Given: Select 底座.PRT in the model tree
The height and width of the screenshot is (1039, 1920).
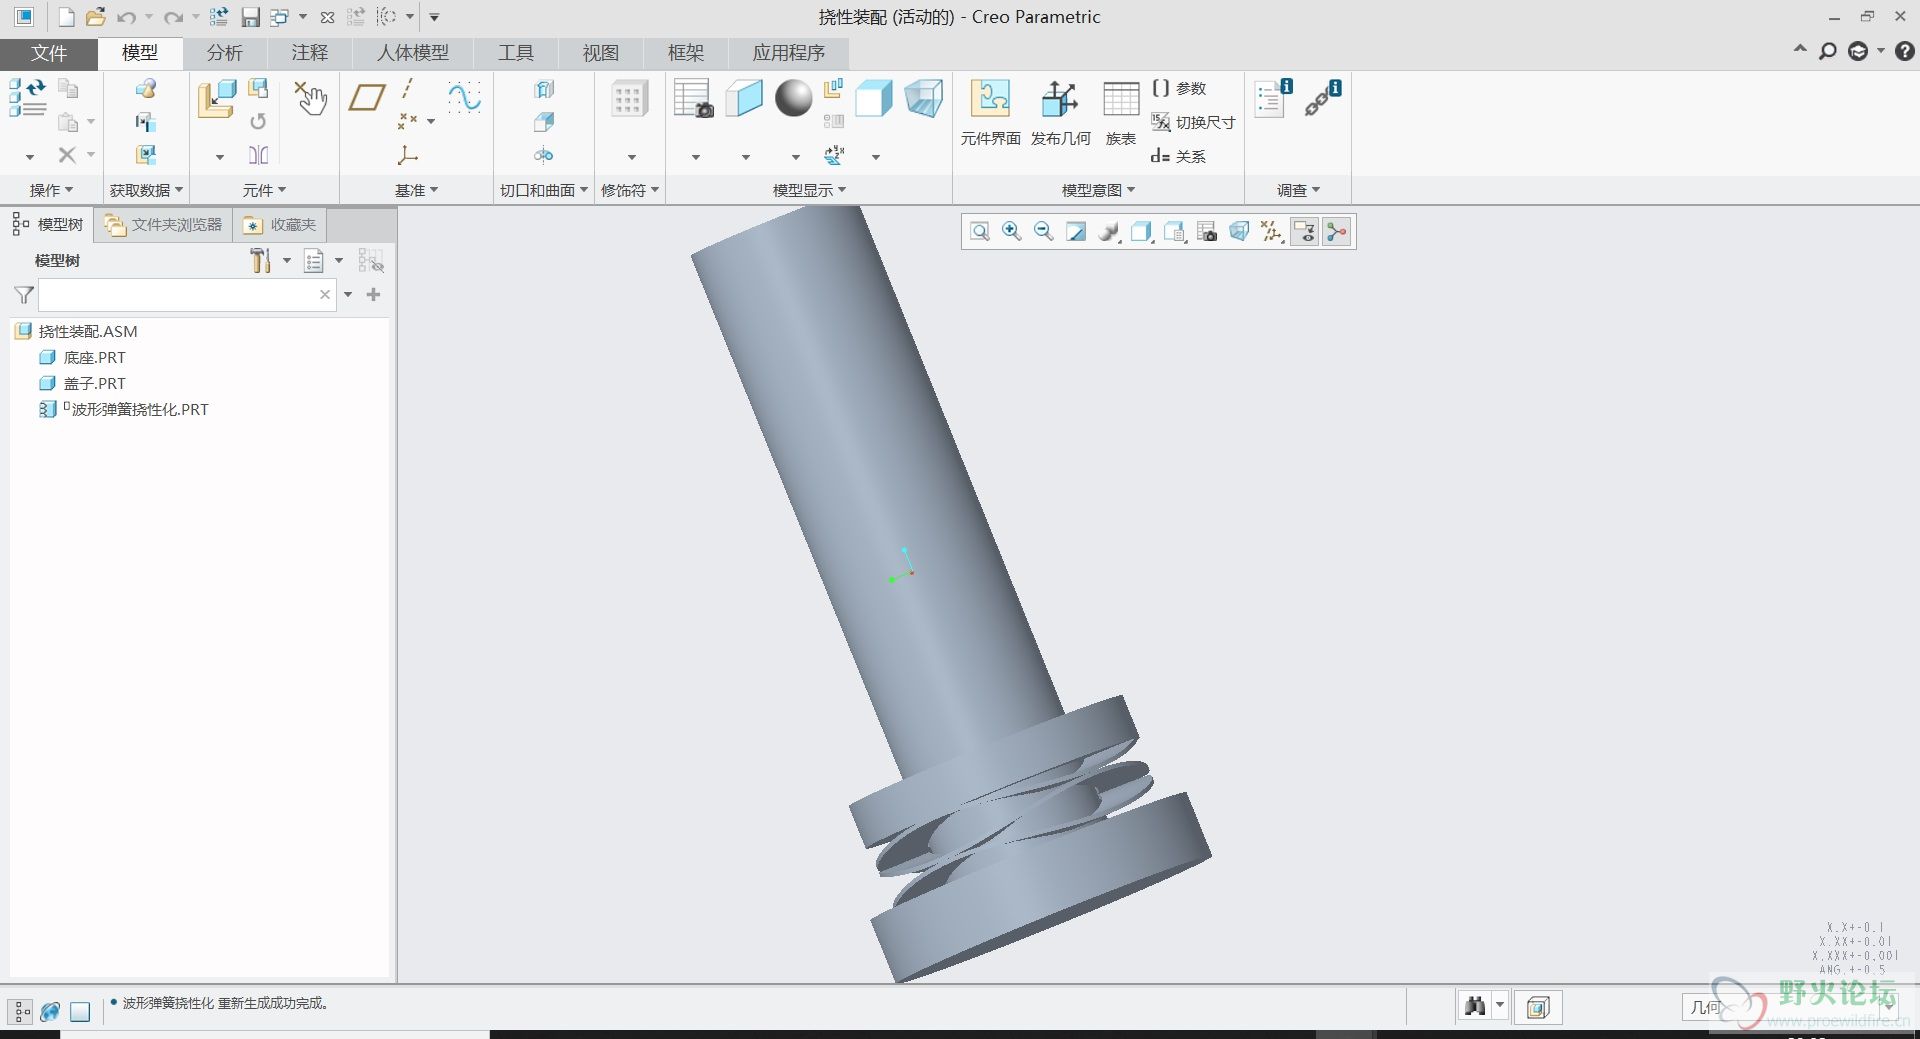Looking at the screenshot, I should tap(83, 357).
